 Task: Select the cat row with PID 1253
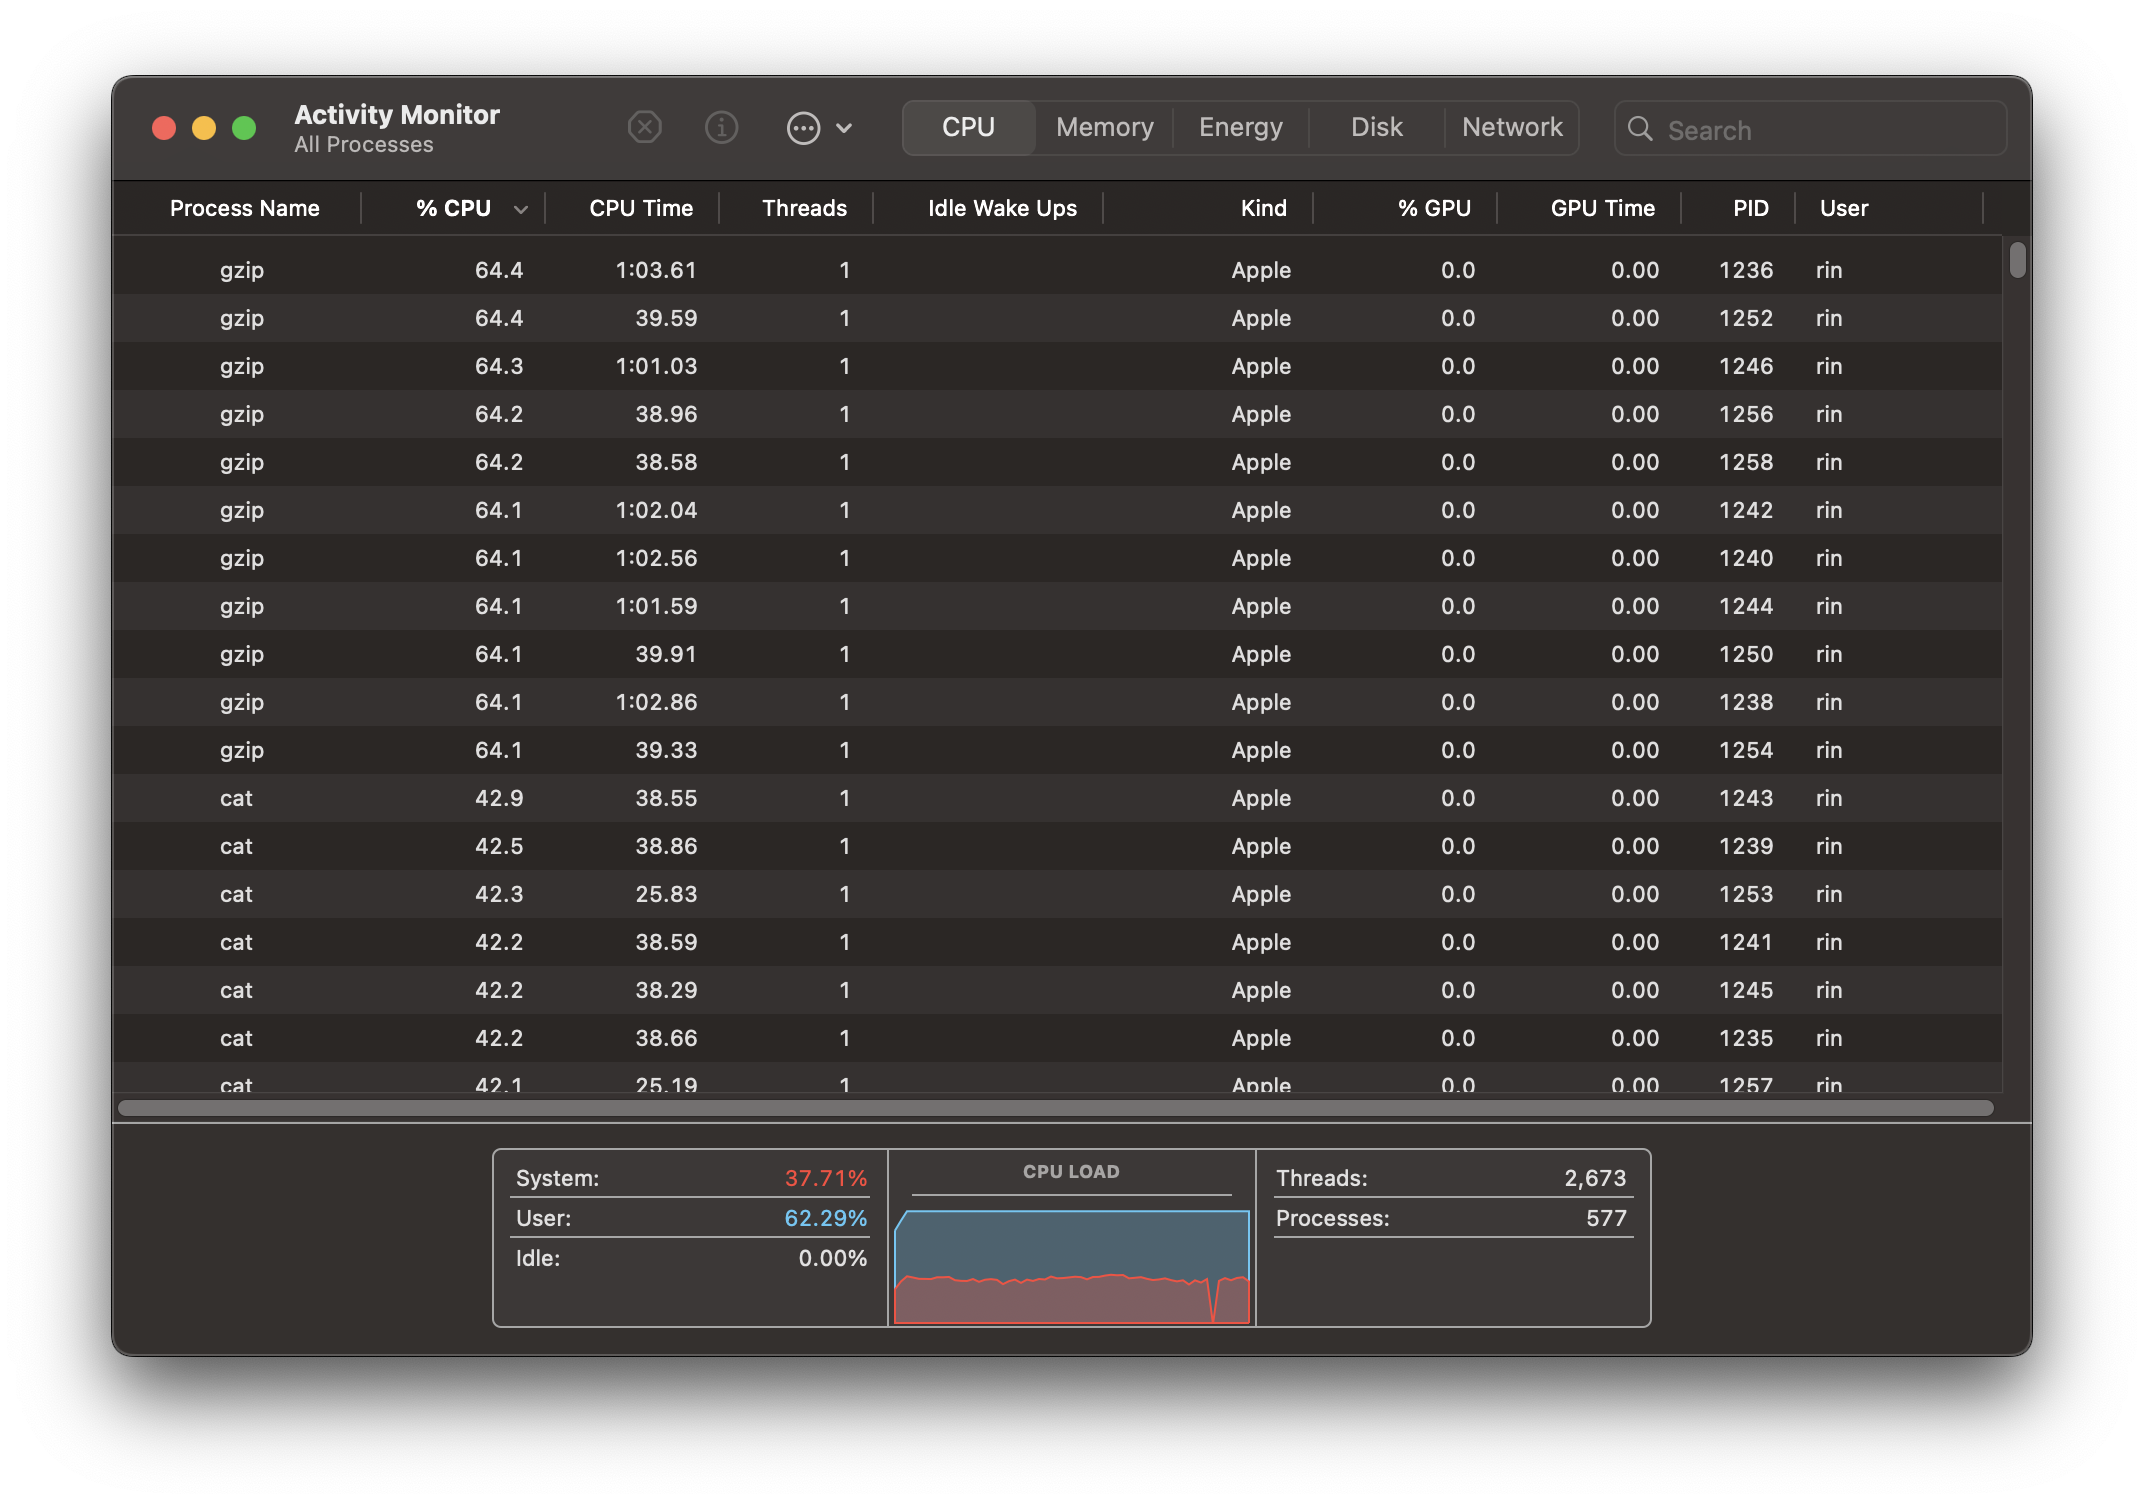1058,894
